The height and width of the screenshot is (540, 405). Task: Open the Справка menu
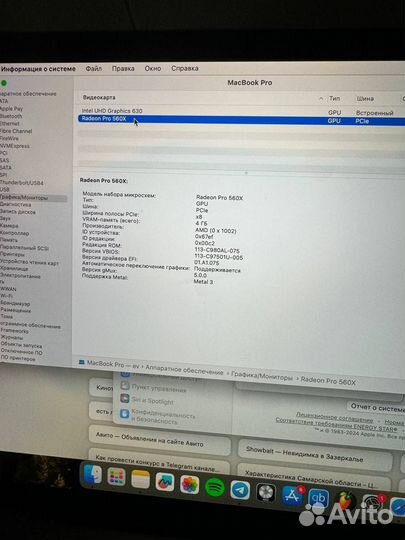185,68
